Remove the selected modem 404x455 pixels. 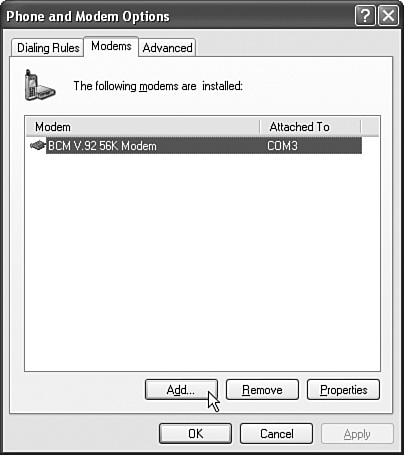[x=262, y=390]
